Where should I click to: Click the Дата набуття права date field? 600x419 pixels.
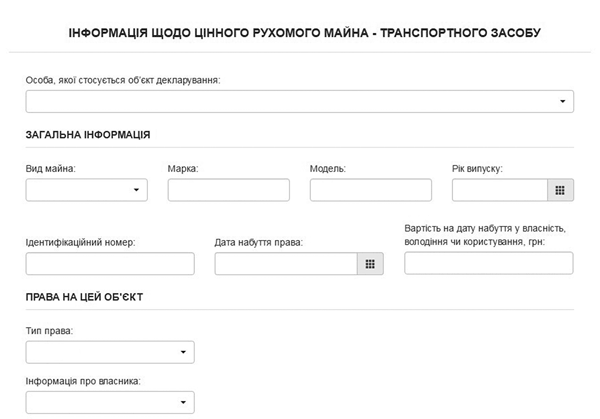pyautogui.click(x=286, y=263)
